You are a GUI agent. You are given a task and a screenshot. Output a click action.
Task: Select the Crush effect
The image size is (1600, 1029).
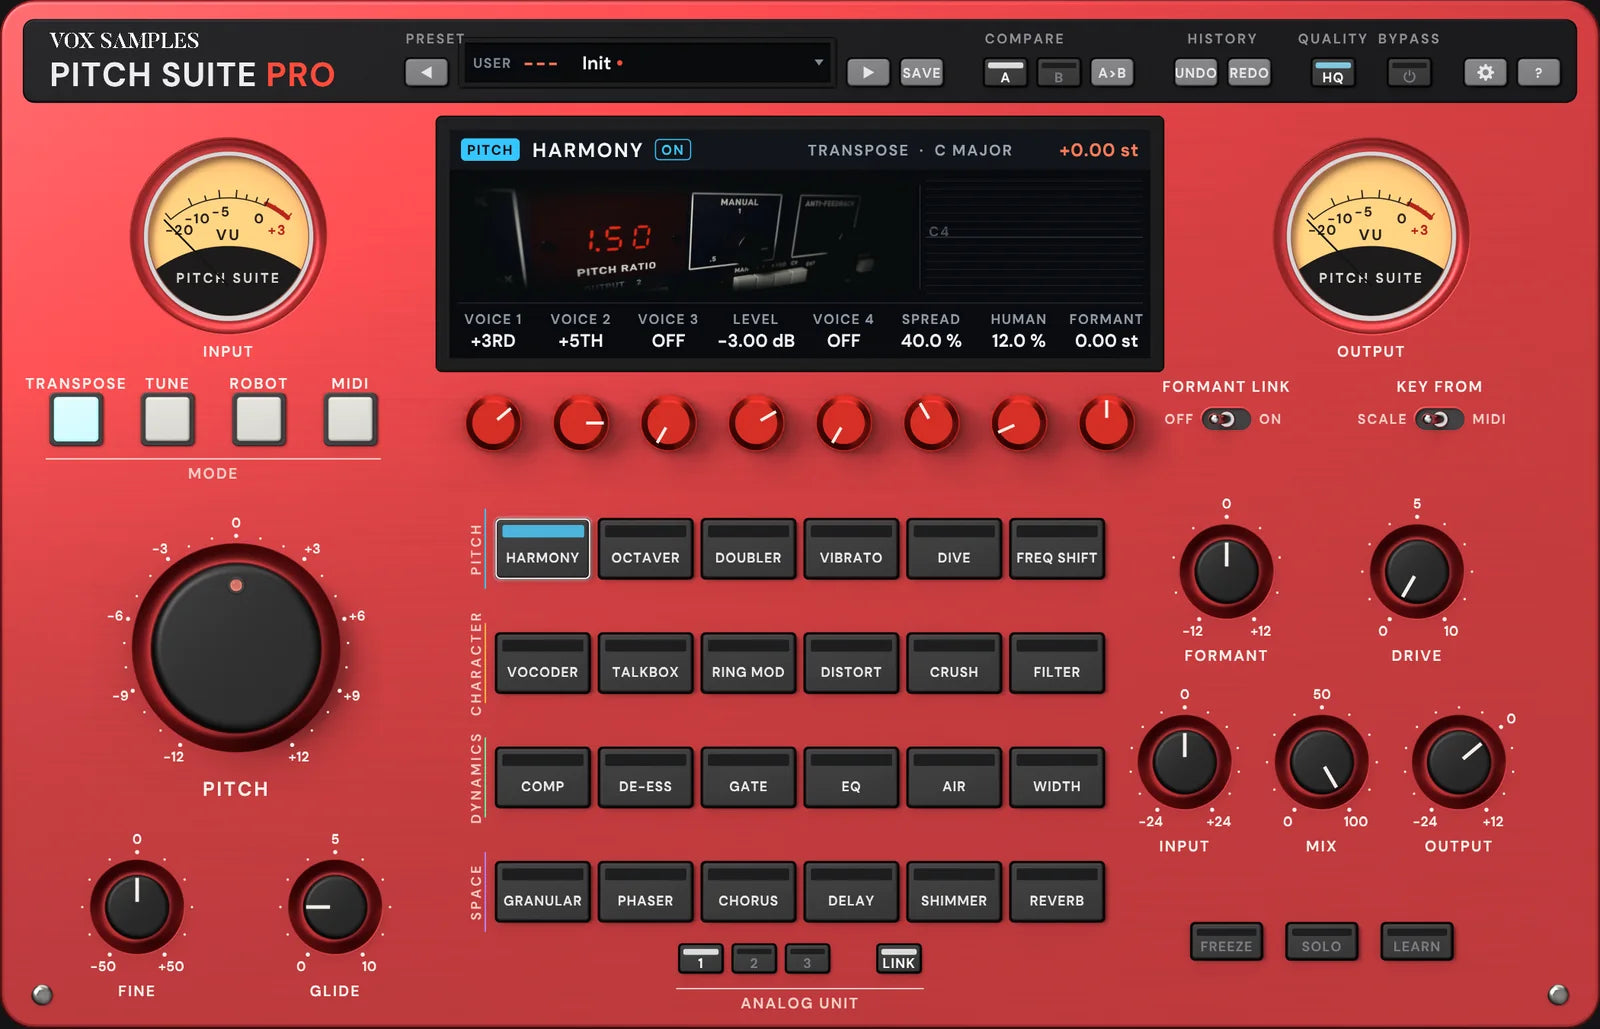[954, 662]
